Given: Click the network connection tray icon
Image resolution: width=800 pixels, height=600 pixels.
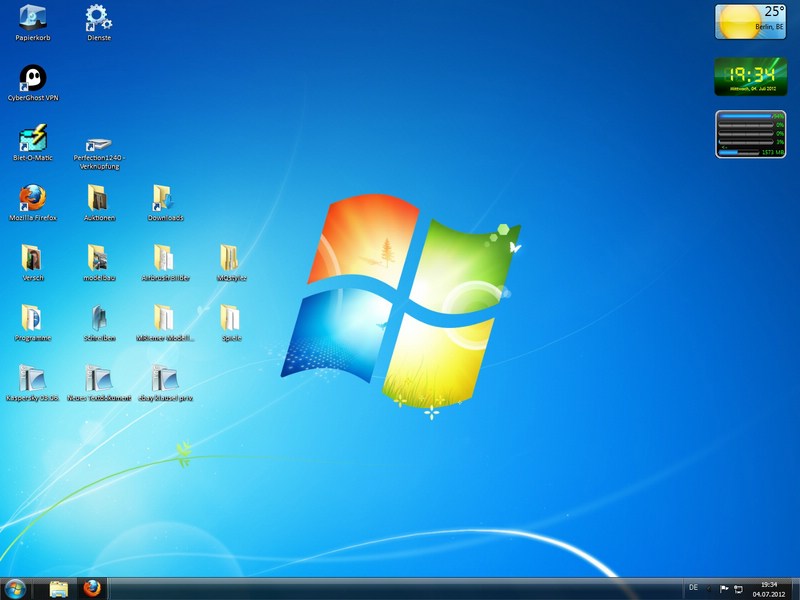Looking at the screenshot, I should 738,589.
